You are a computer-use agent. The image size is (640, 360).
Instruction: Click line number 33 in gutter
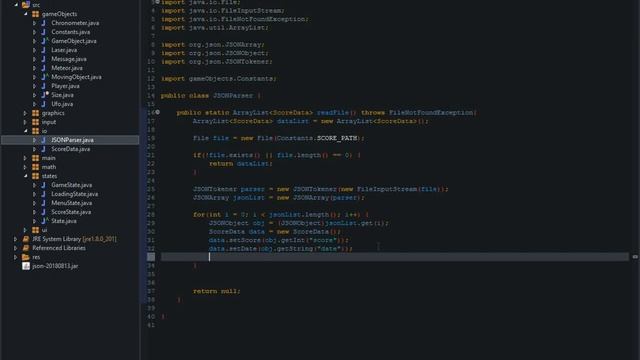coord(151,257)
